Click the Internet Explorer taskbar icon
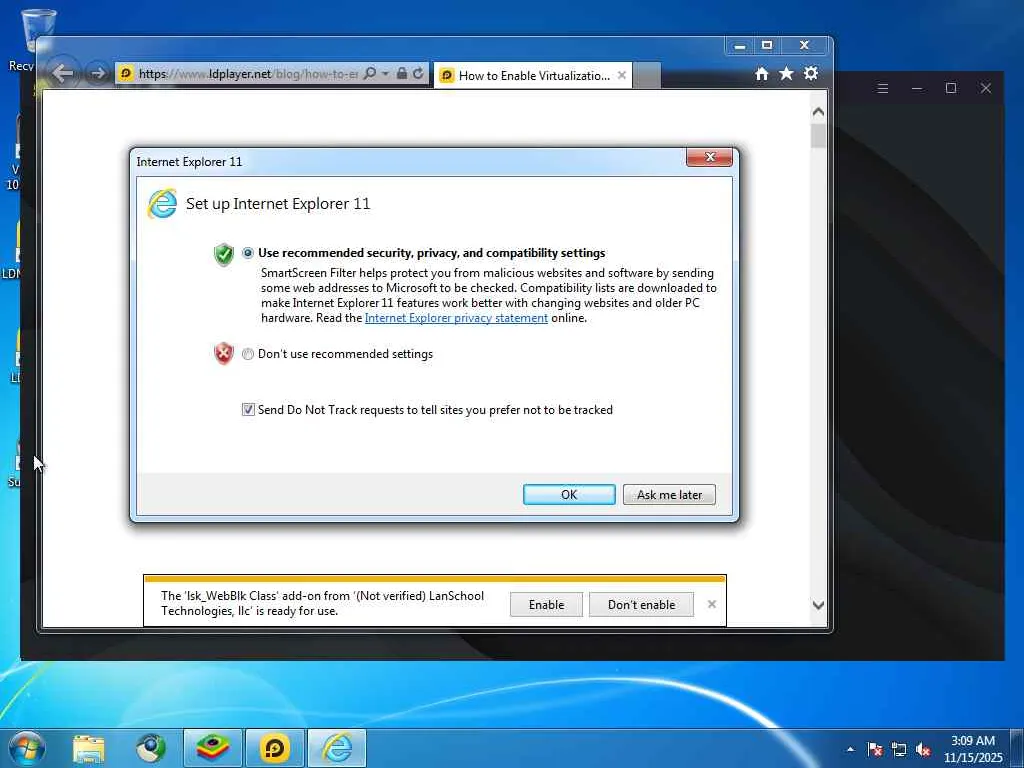The height and width of the screenshot is (768, 1024). coord(337,748)
